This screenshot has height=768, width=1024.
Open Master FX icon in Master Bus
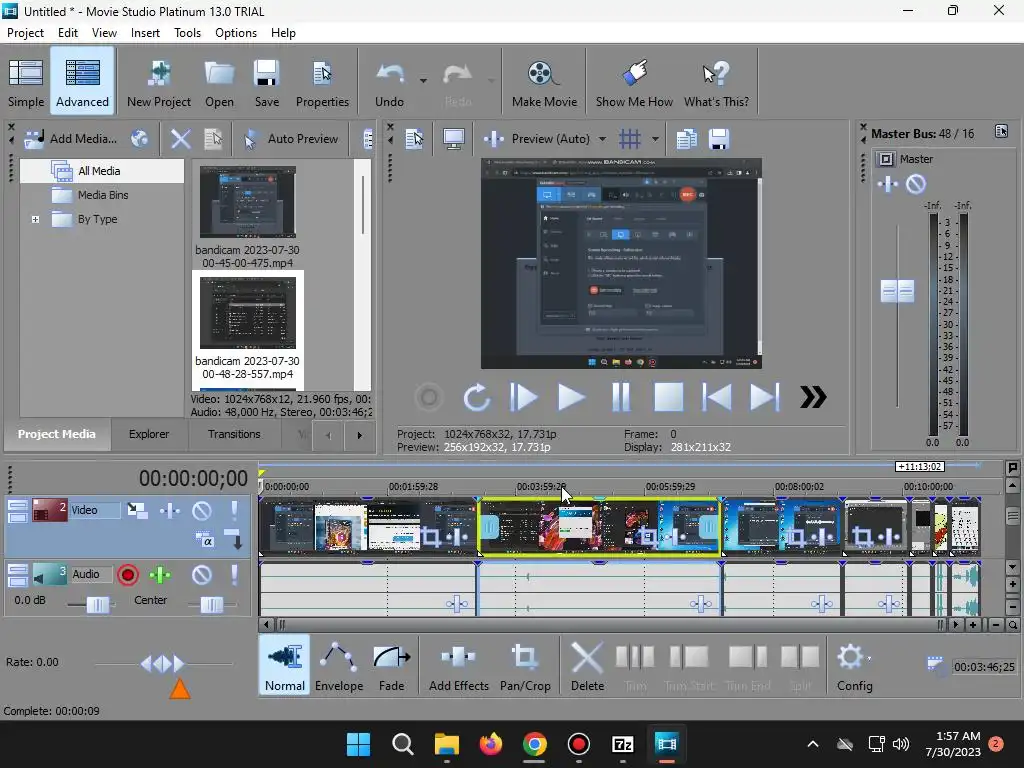point(888,184)
